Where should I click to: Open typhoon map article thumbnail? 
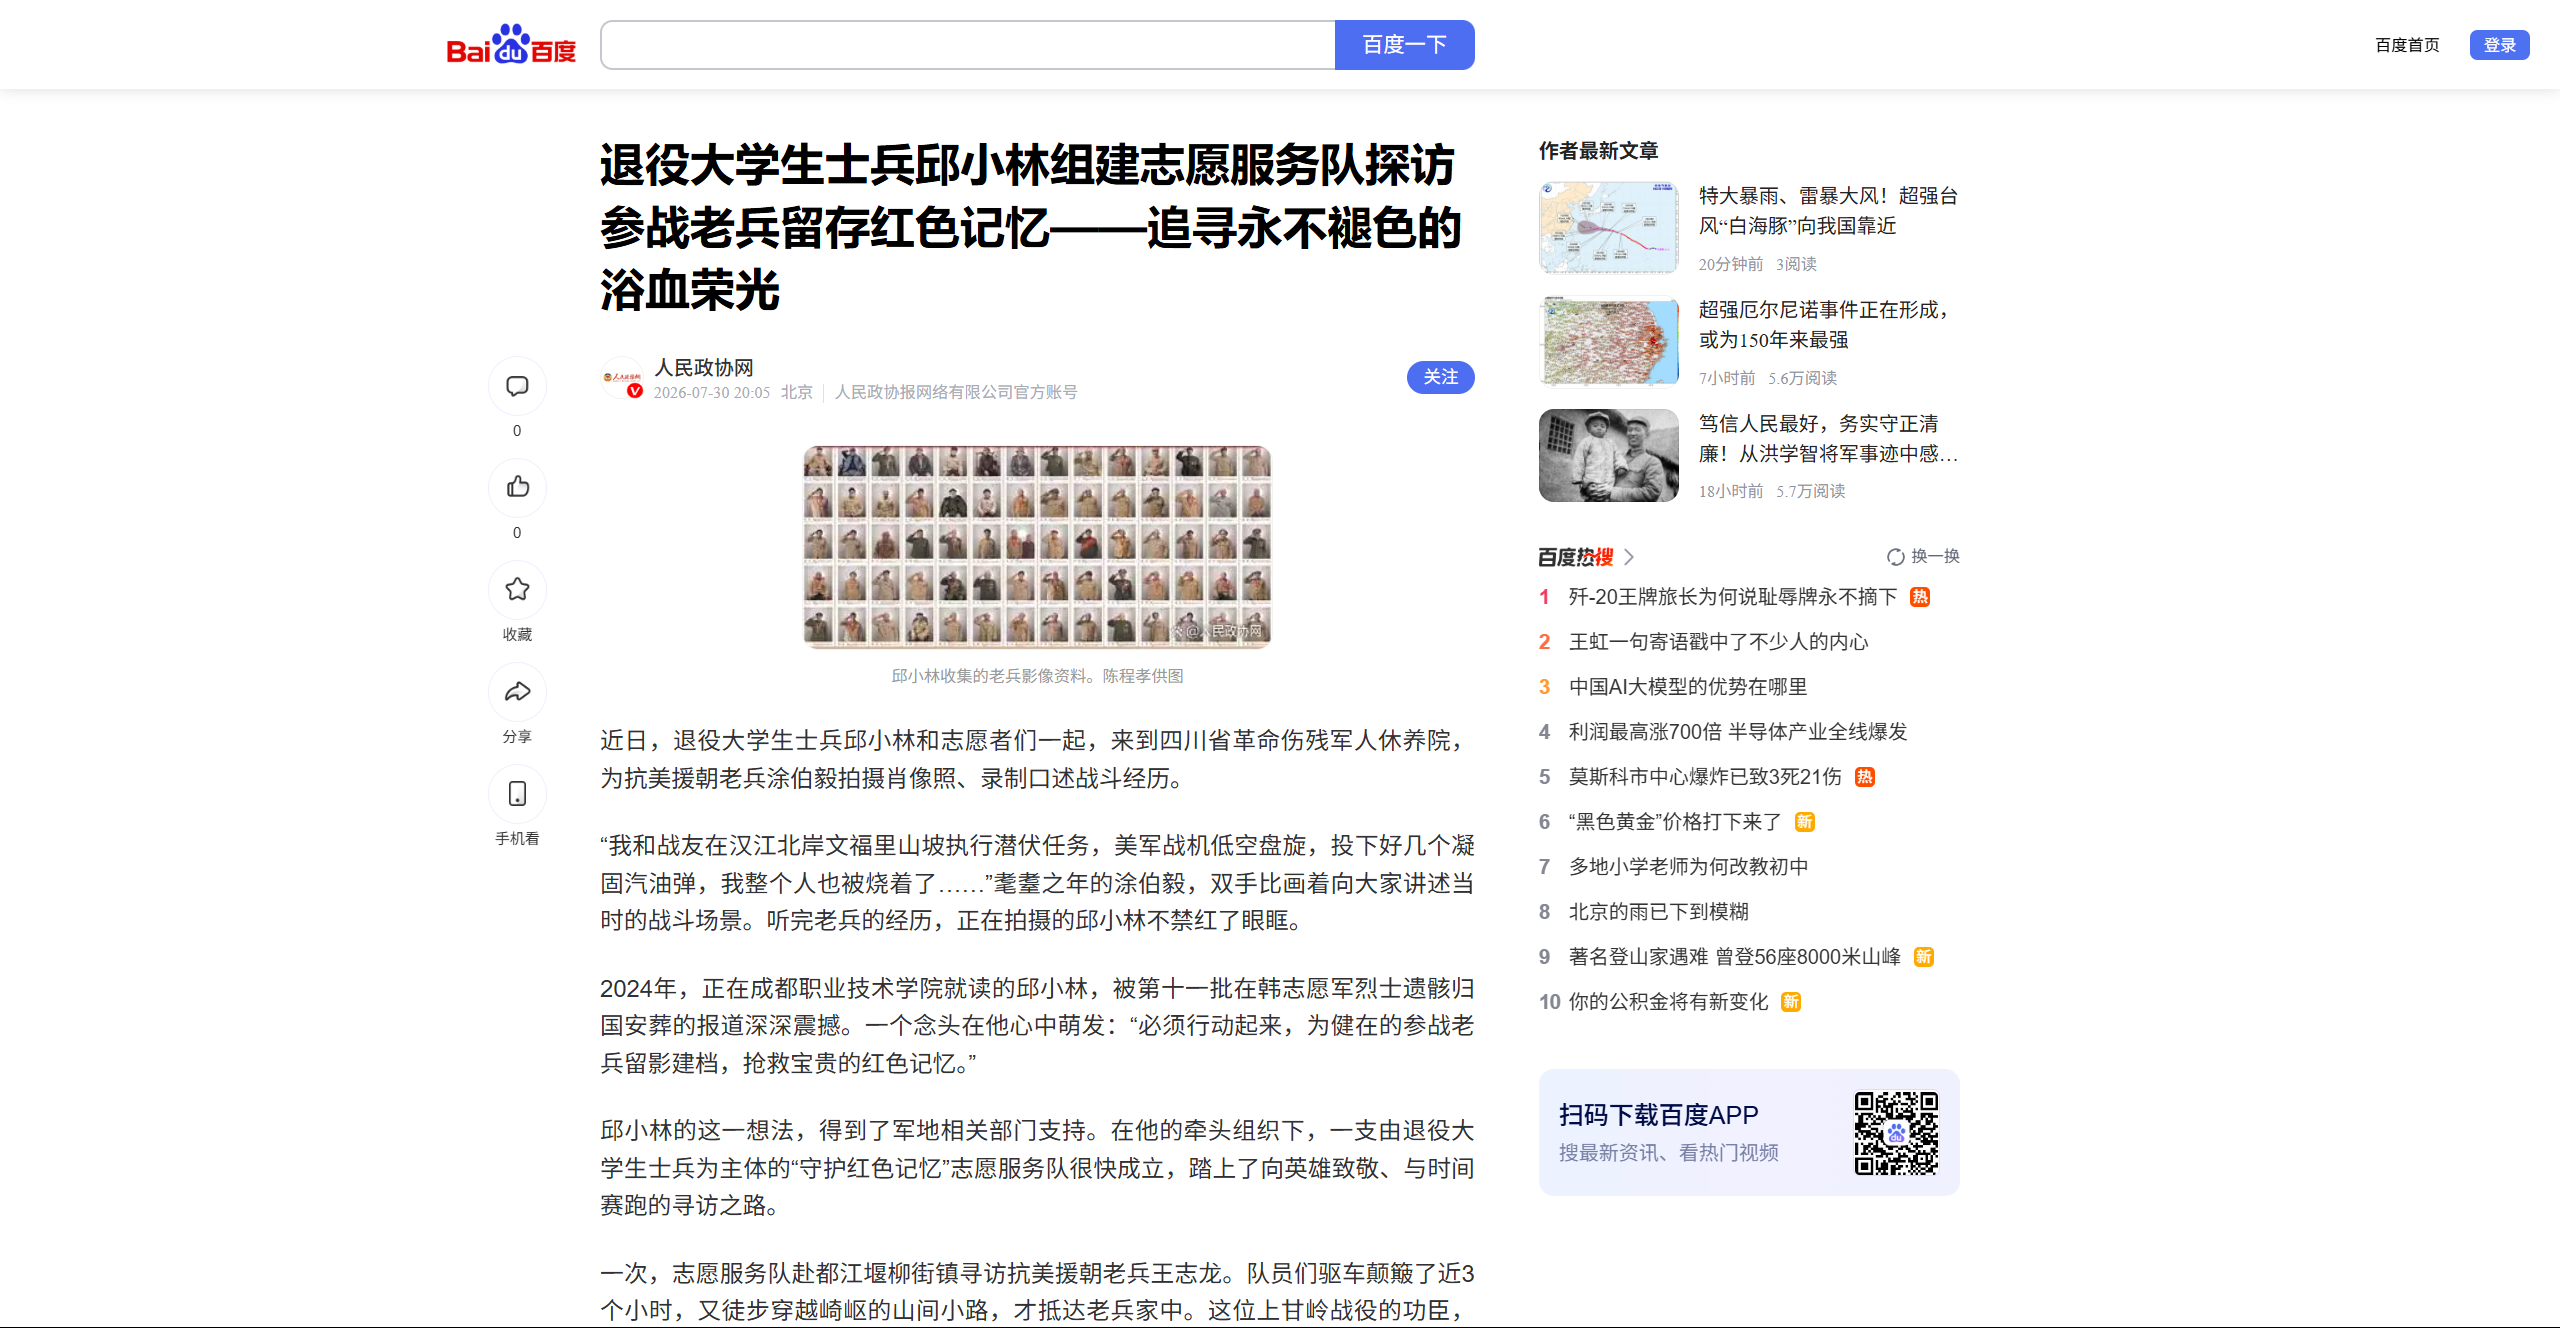click(x=1609, y=227)
